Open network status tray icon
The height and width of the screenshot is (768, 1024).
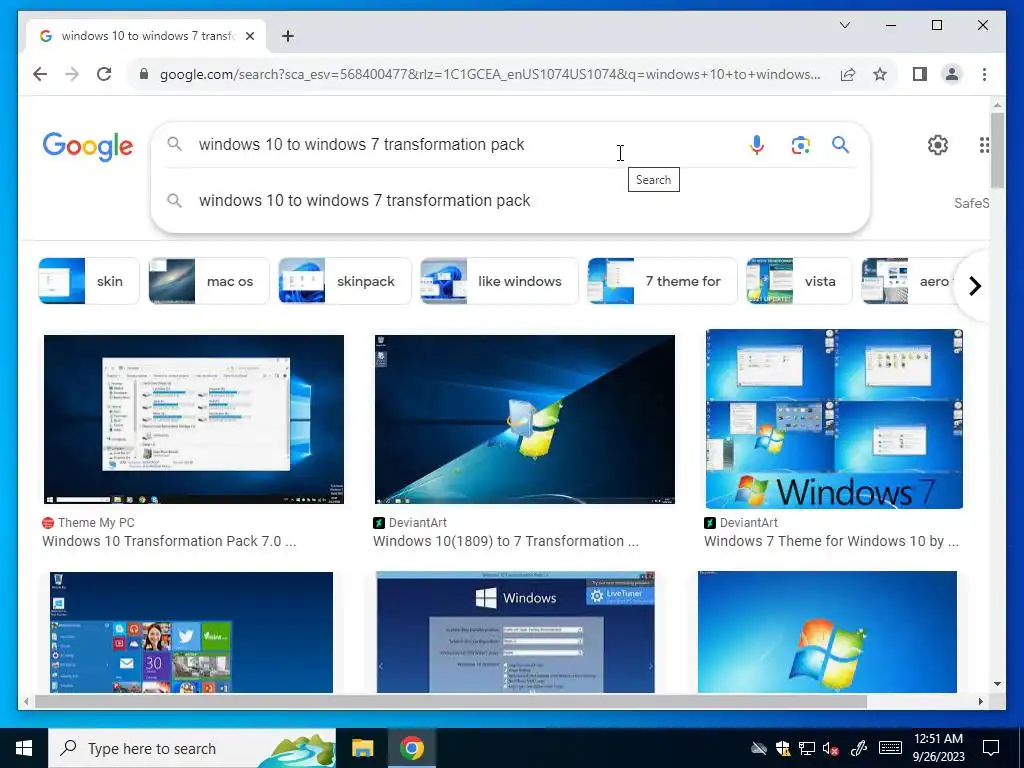(x=807, y=748)
